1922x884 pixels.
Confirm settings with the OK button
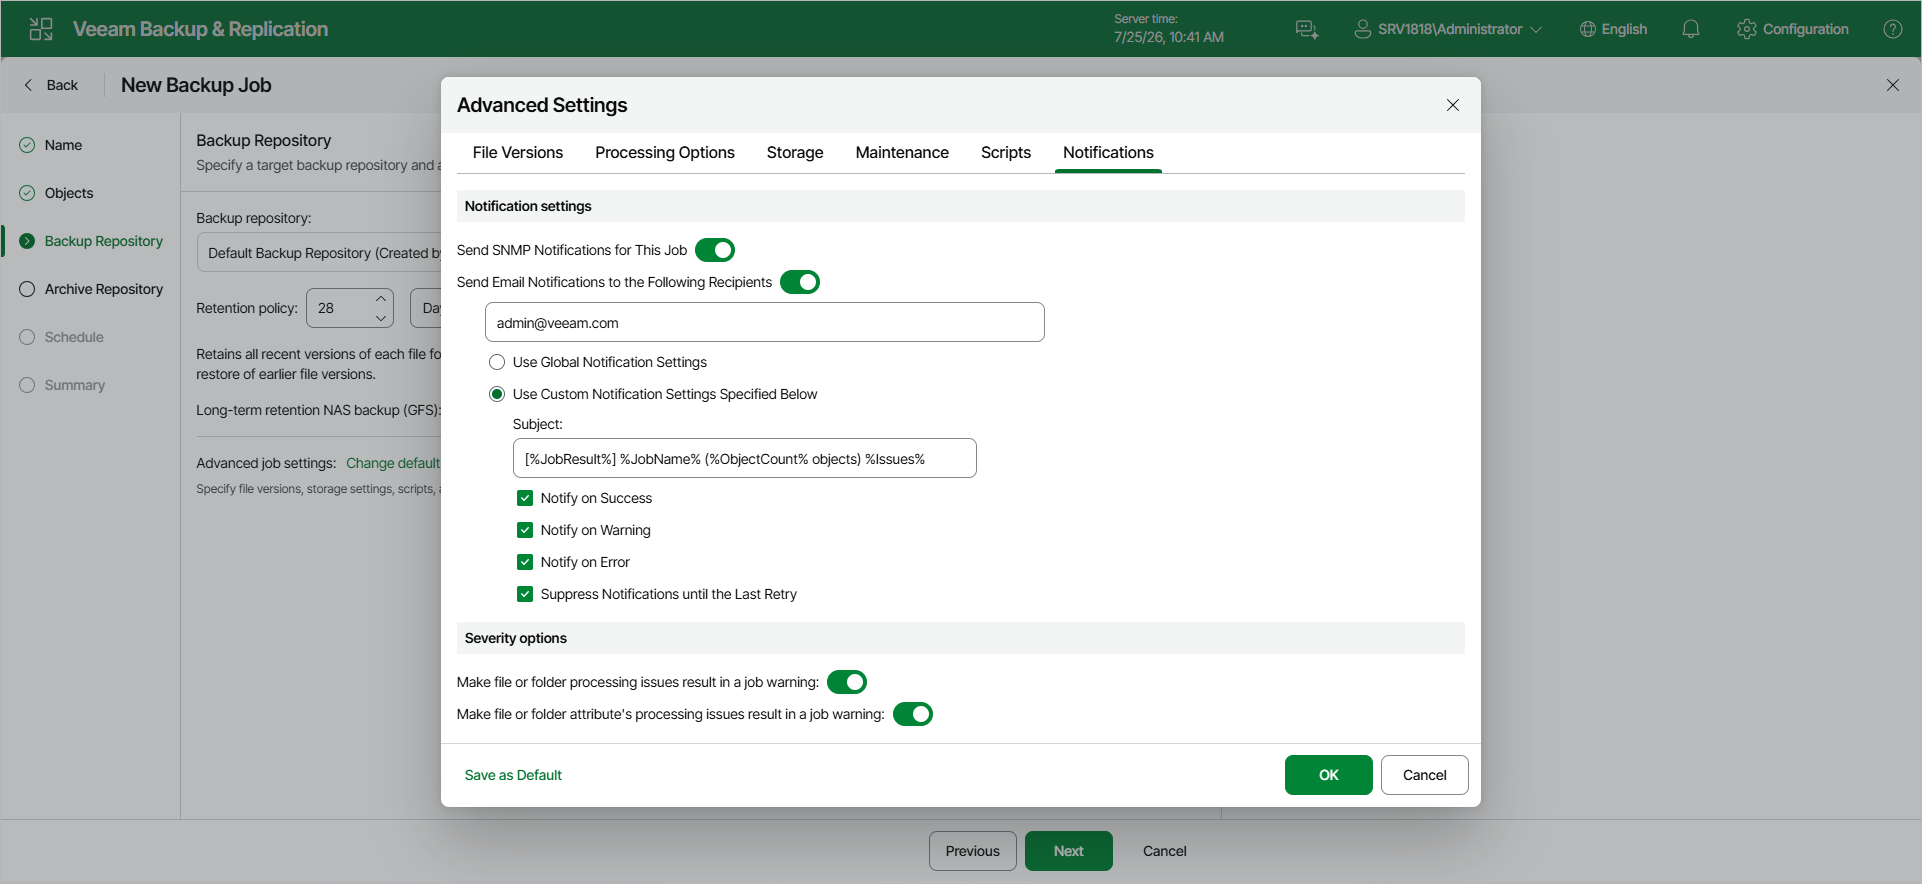coord(1328,775)
